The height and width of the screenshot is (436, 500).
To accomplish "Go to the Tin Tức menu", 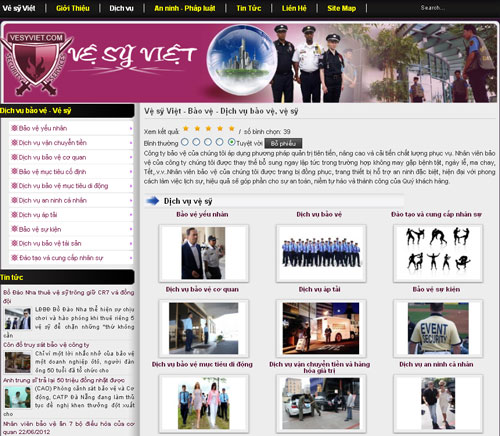I will (249, 8).
